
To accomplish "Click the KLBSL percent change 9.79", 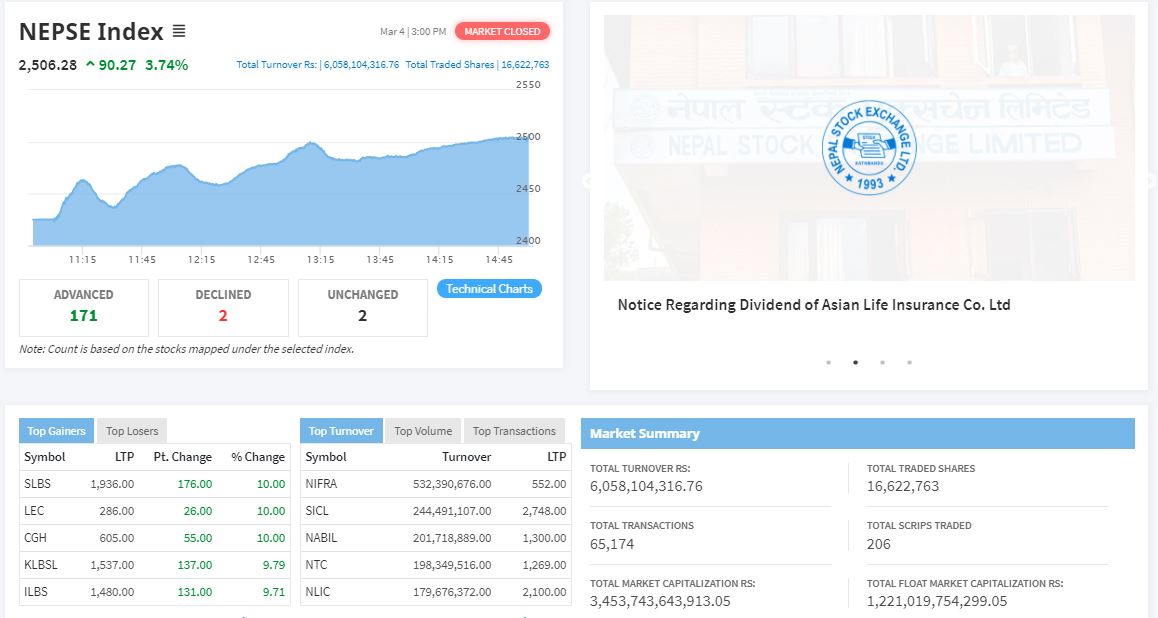I will [x=274, y=565].
